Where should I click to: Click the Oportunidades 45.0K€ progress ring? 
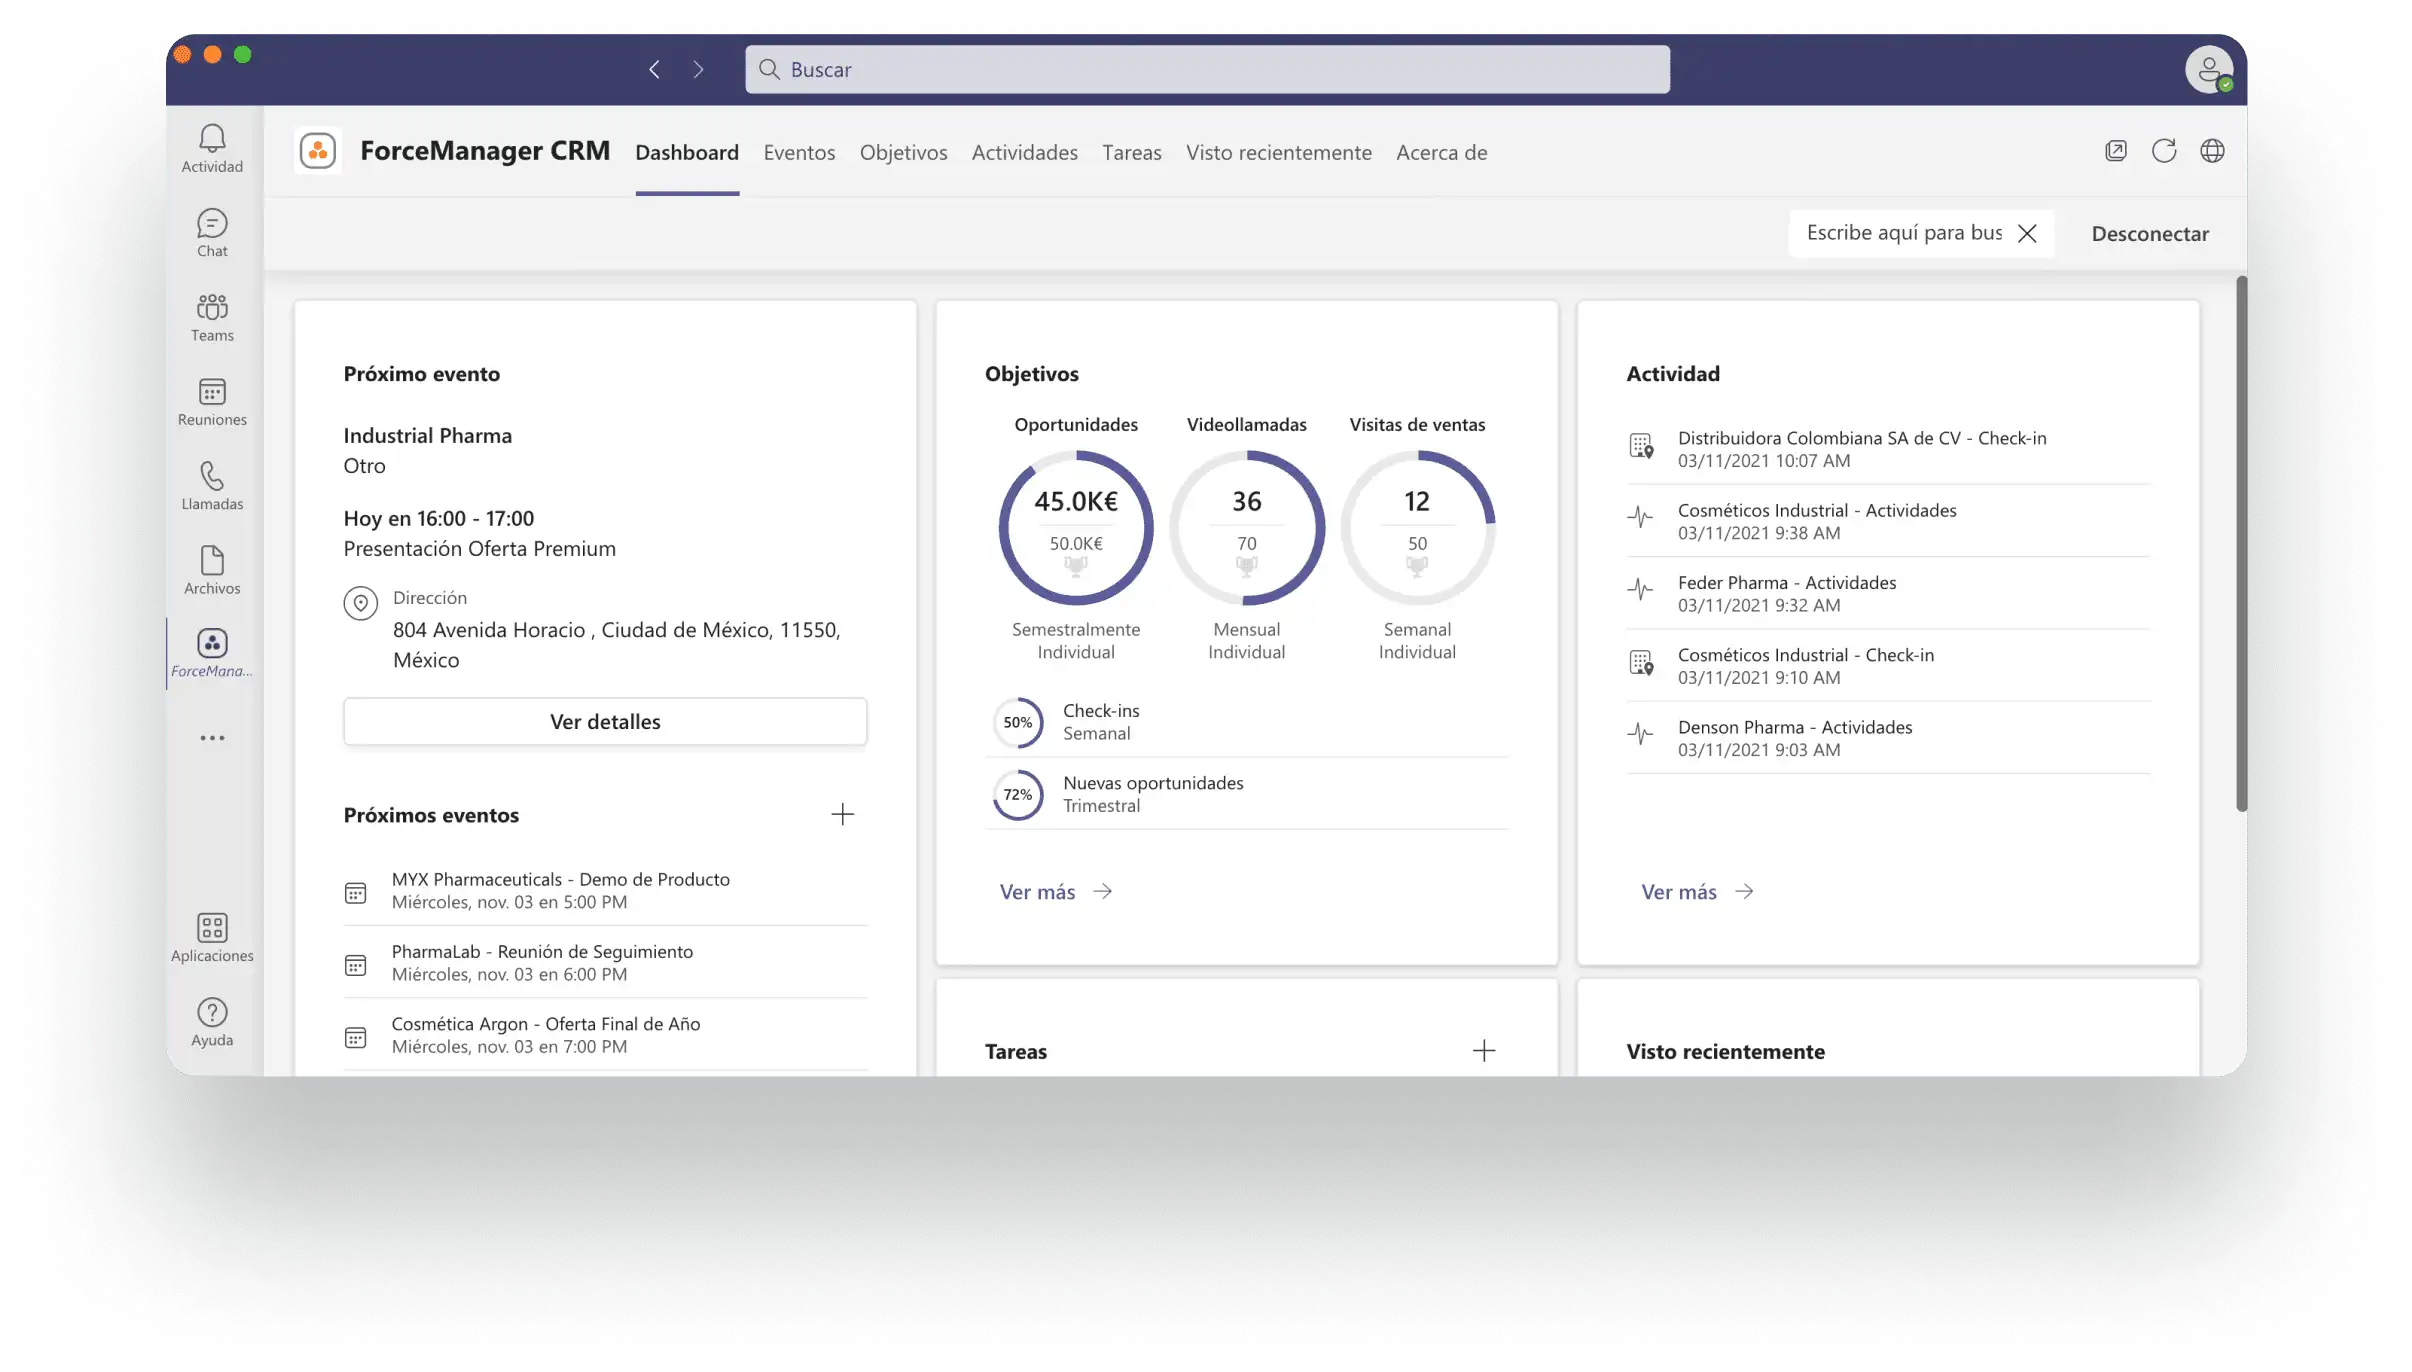point(1076,527)
